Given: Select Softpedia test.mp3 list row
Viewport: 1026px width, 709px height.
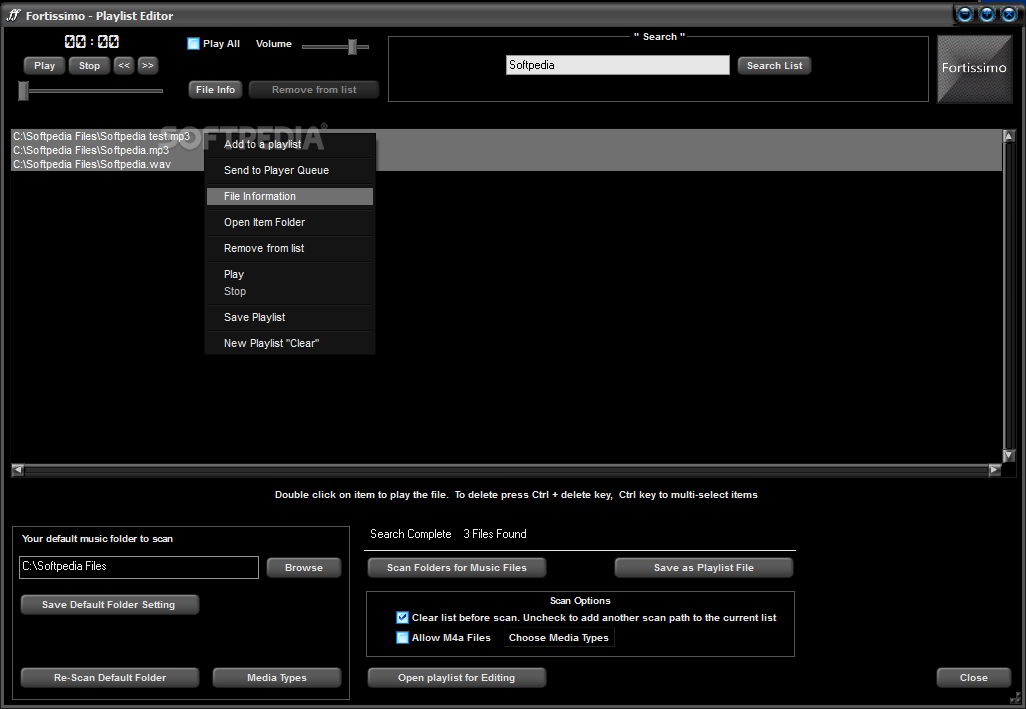Looking at the screenshot, I should 506,137.
